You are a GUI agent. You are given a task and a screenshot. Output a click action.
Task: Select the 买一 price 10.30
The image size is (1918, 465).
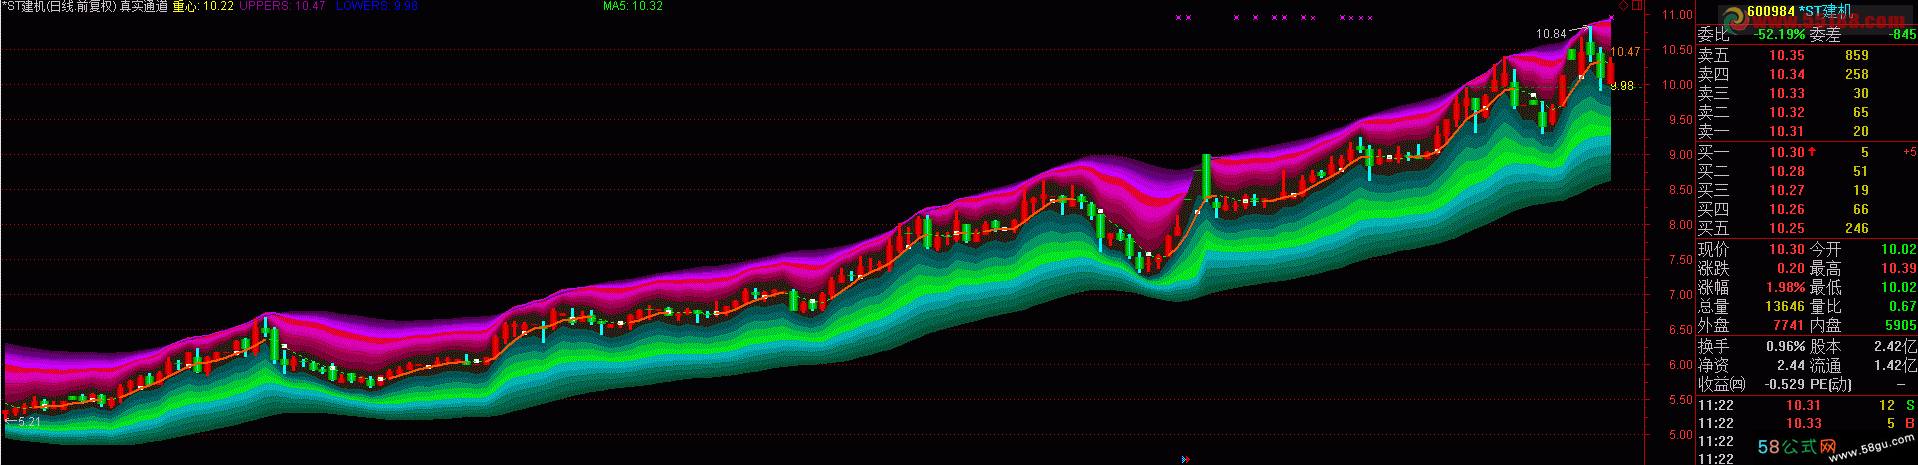1786,152
